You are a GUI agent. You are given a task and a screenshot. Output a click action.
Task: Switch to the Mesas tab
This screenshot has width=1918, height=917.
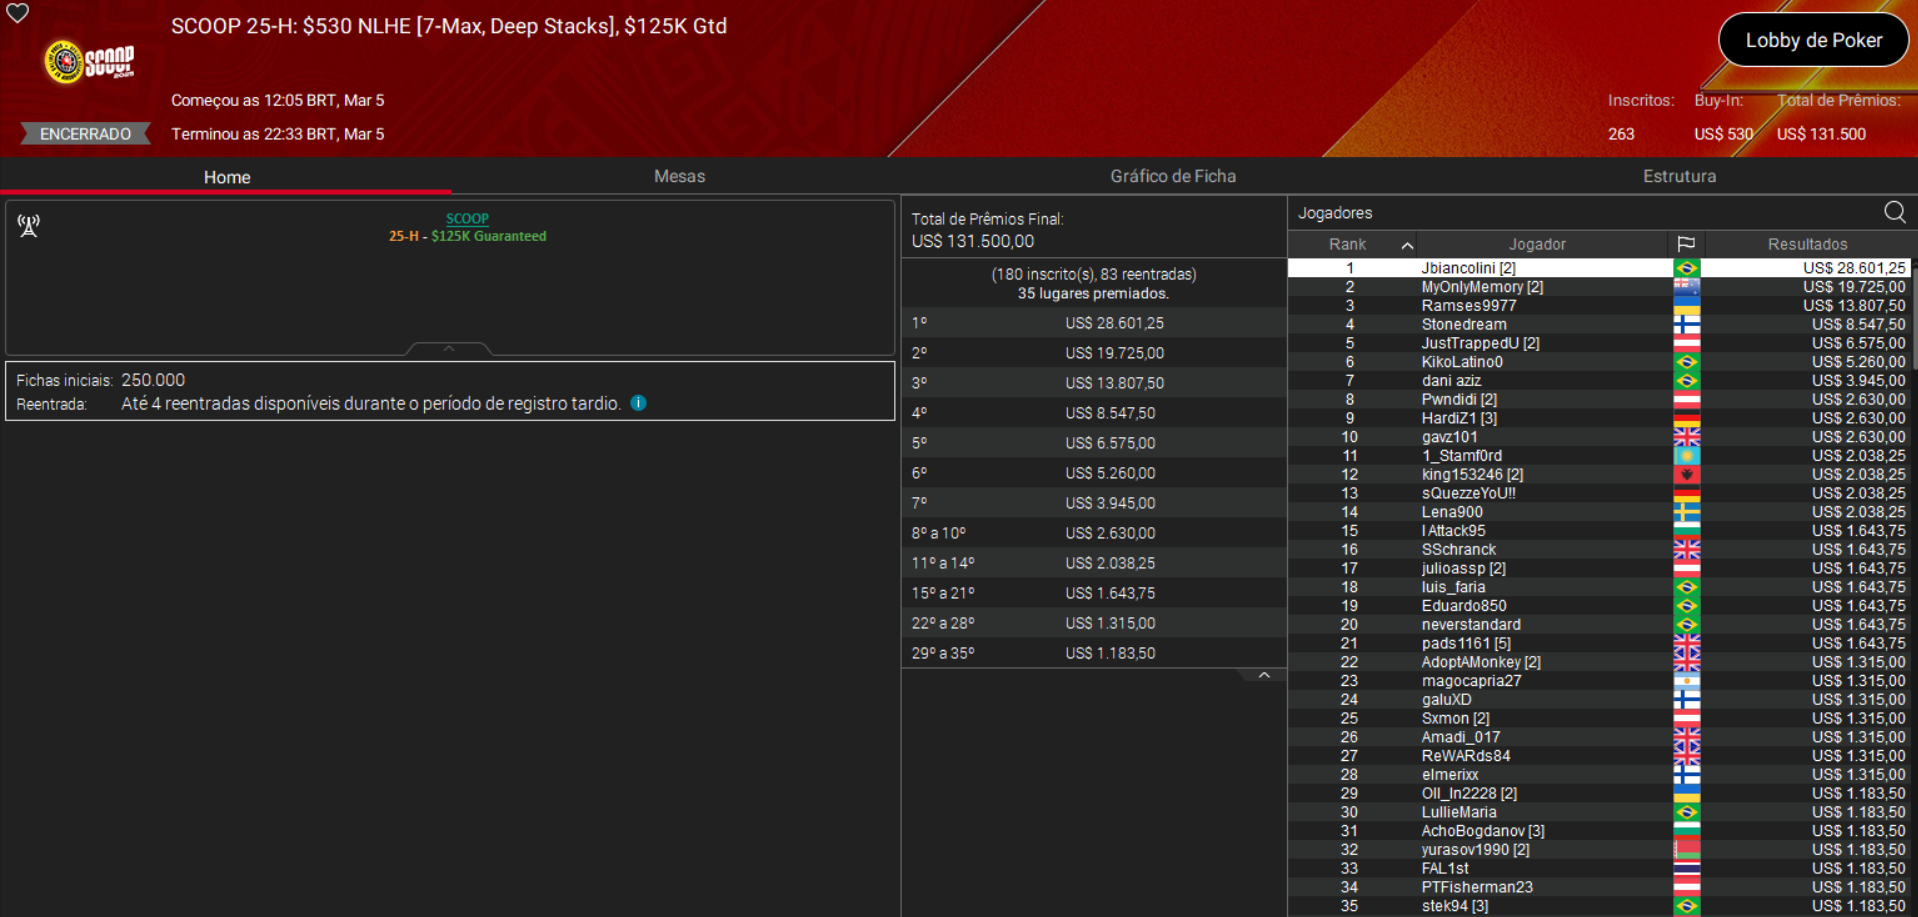pos(679,176)
